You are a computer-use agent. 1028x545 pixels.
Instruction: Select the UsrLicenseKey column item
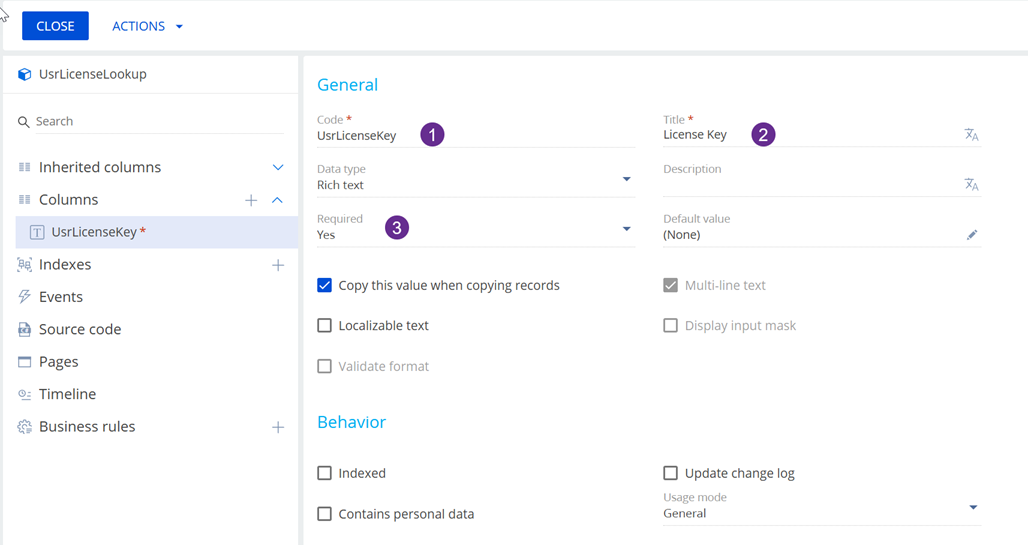(157, 232)
